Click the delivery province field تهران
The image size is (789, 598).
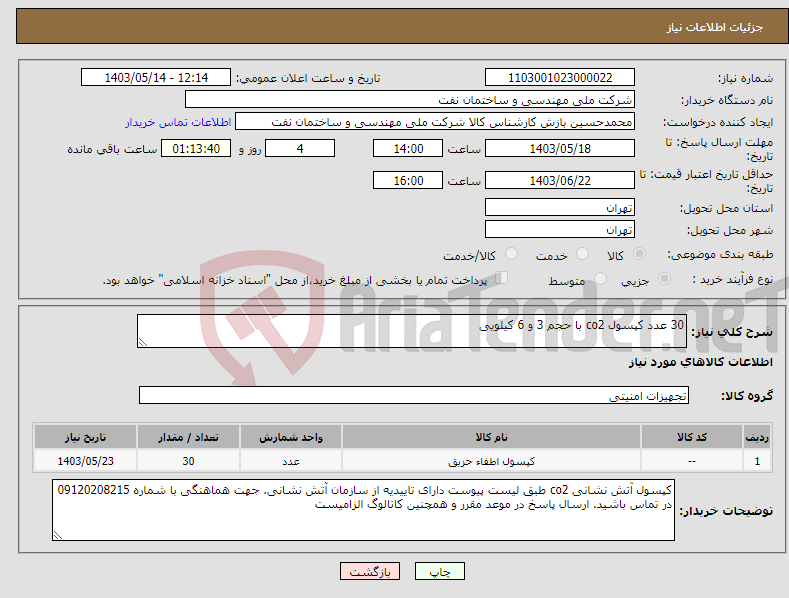[560, 207]
